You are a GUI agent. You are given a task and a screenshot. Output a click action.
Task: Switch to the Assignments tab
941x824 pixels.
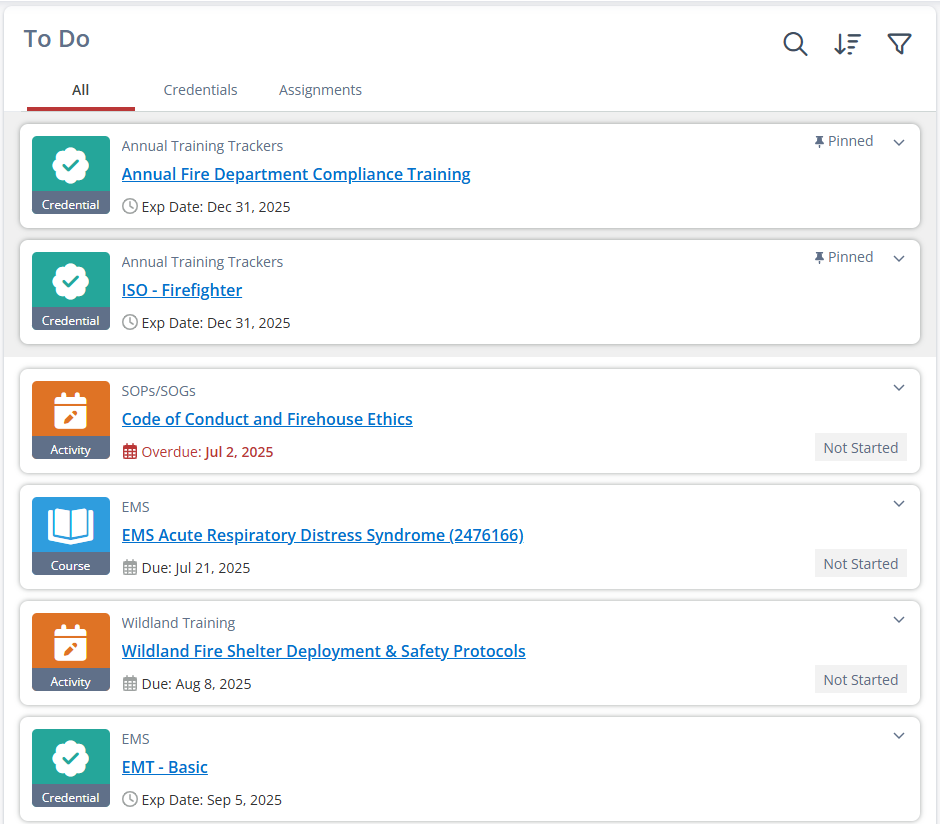tap(320, 90)
